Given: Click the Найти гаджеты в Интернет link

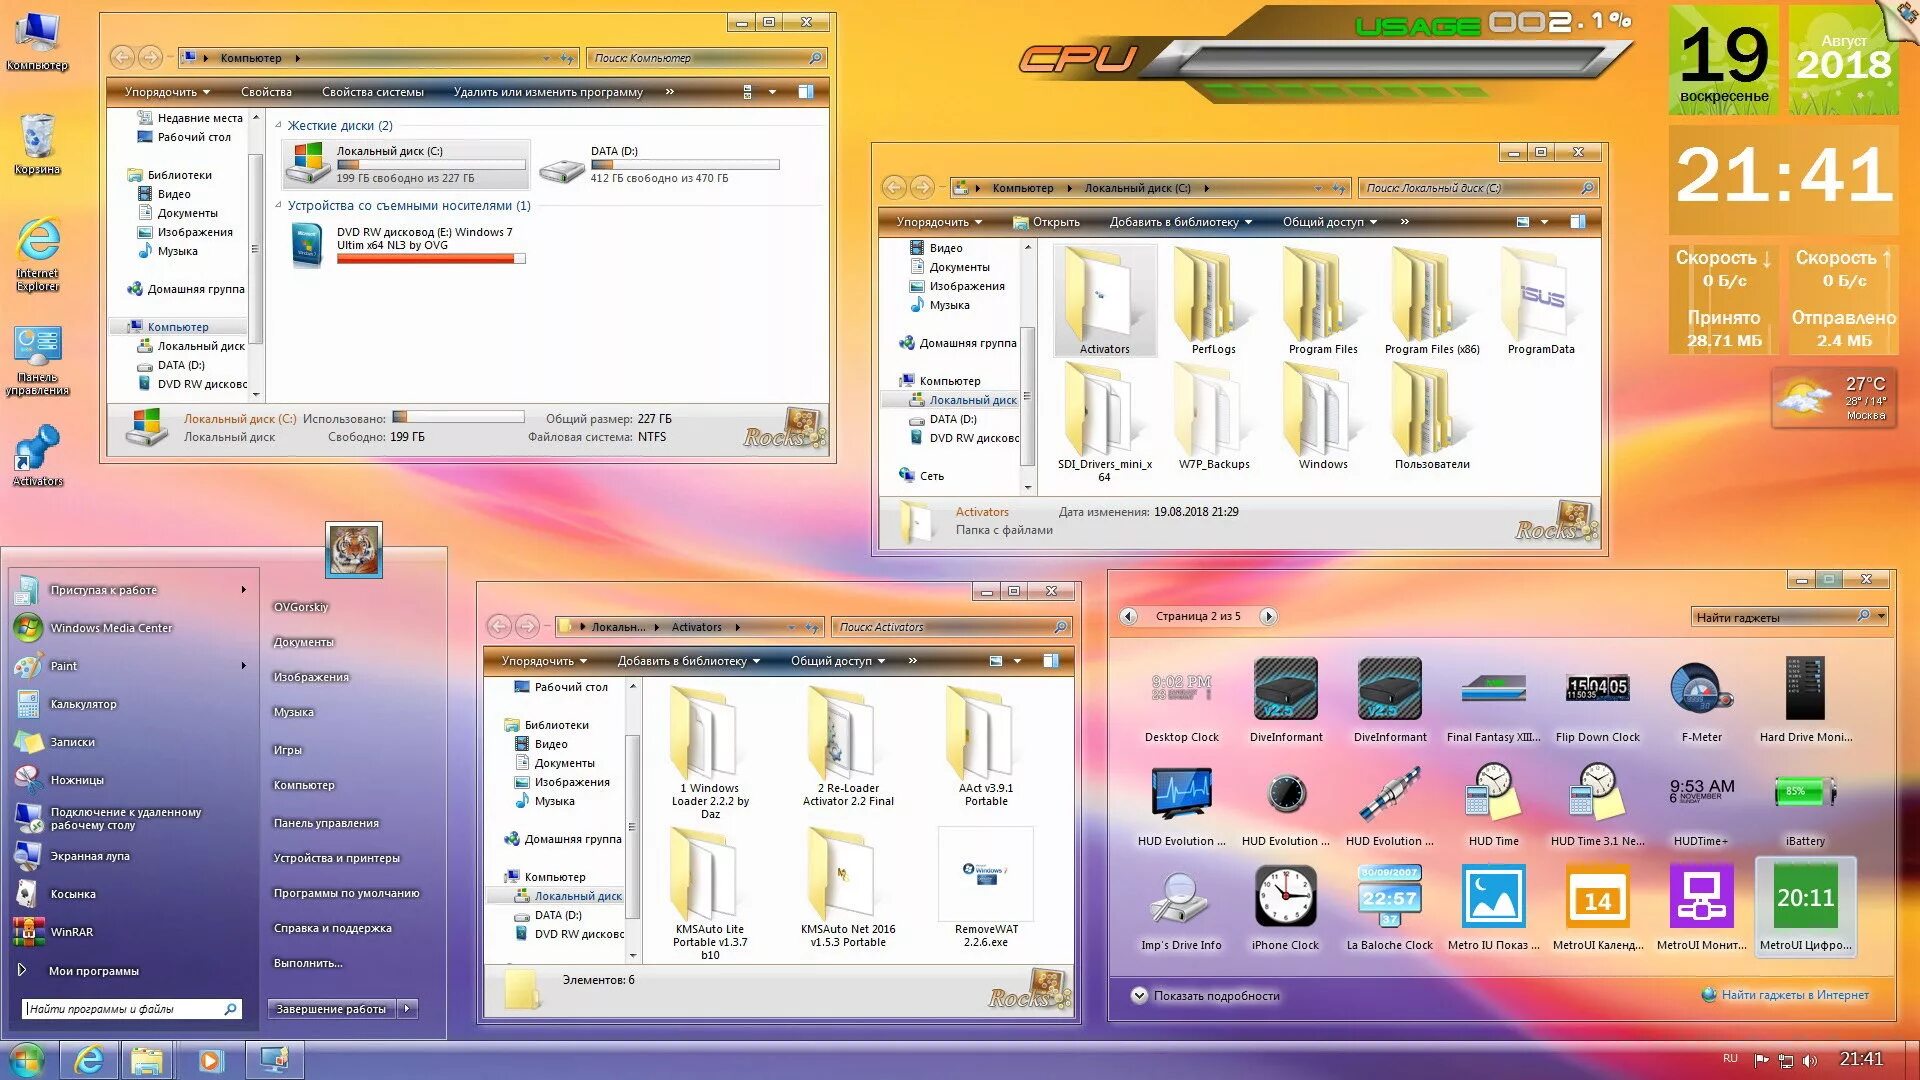Looking at the screenshot, I should point(1794,995).
